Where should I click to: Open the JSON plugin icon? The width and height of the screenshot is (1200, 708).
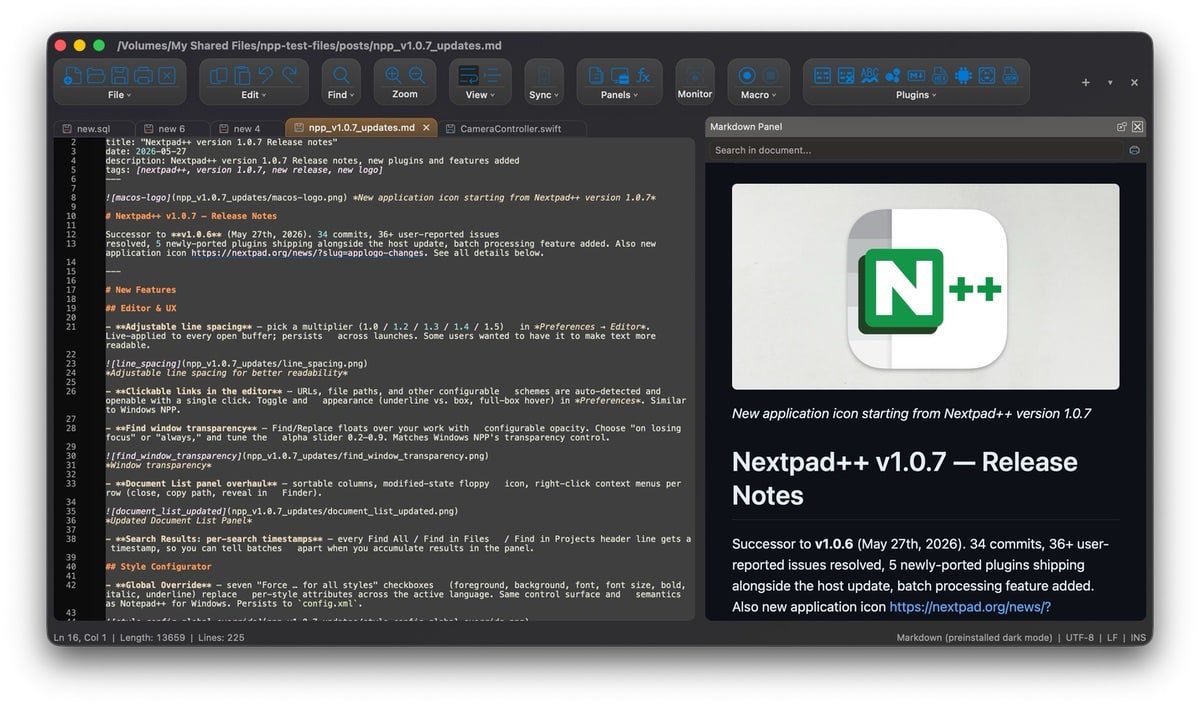pyautogui.click(x=1010, y=75)
